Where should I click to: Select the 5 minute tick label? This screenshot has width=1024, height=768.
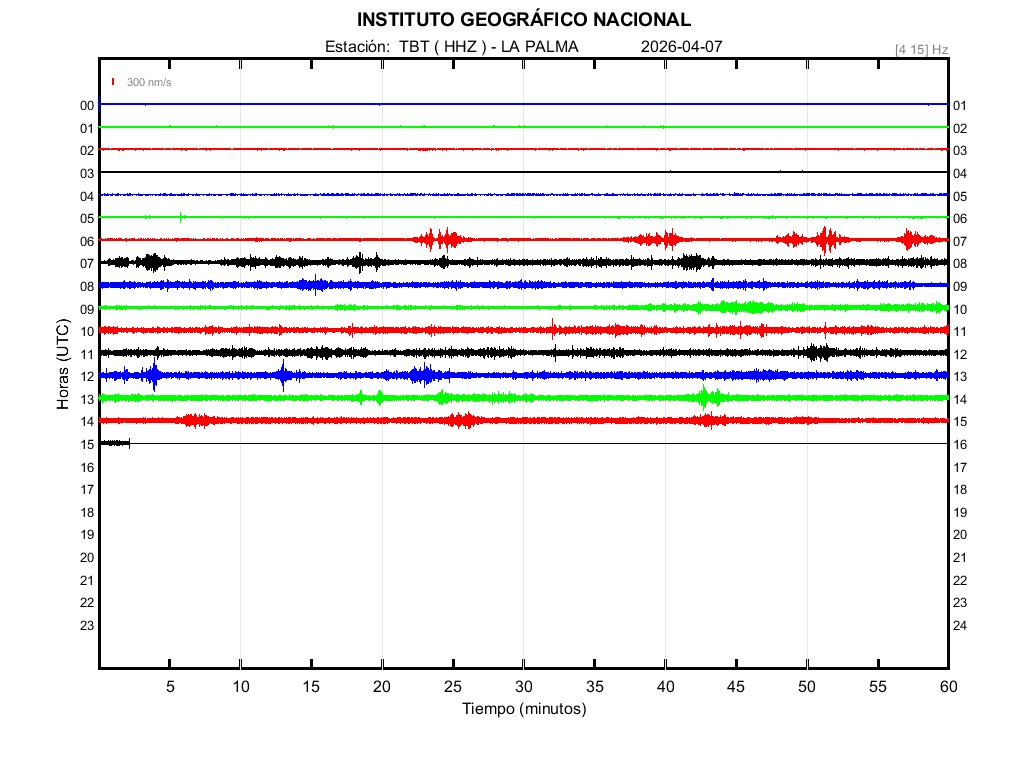pos(170,687)
